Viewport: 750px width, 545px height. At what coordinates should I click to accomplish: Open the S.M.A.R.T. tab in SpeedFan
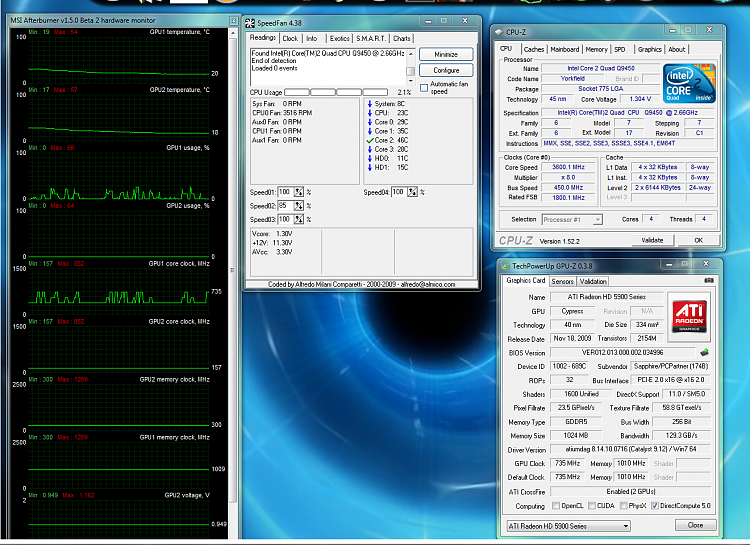[371, 38]
